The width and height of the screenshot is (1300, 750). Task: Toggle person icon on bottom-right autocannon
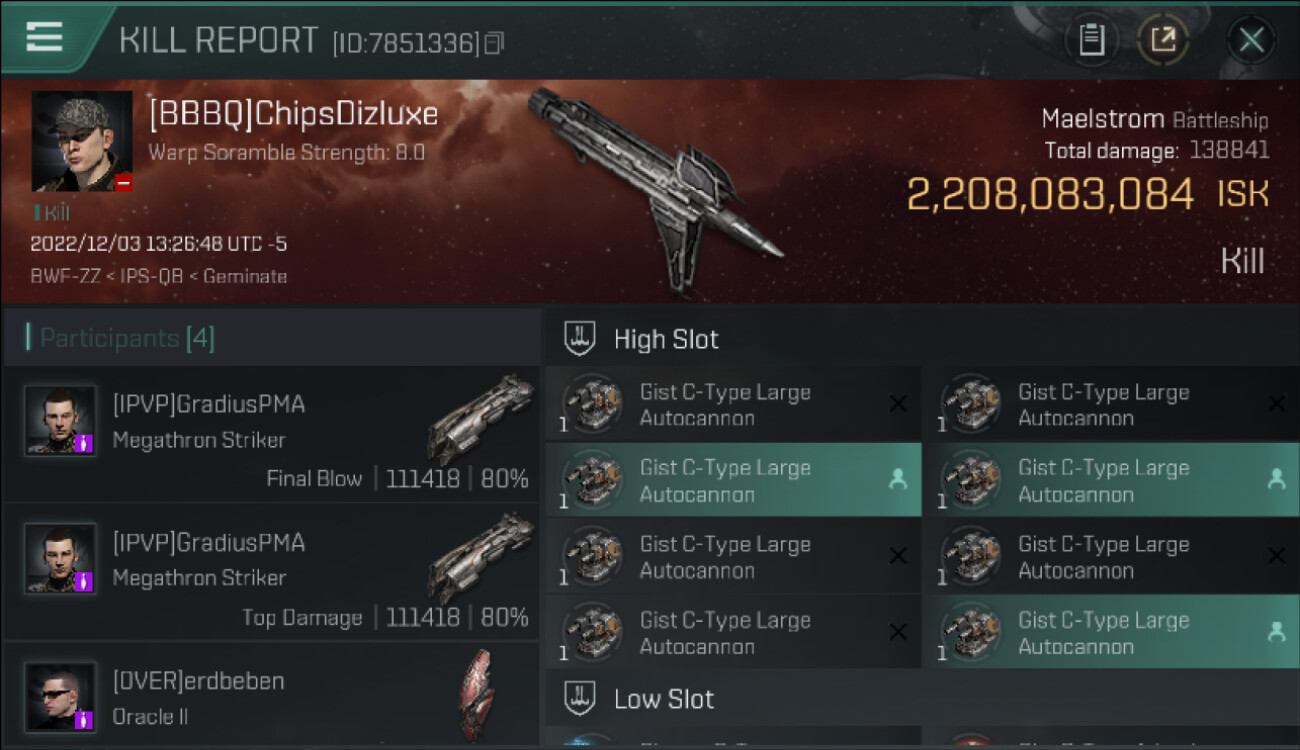coord(1275,632)
